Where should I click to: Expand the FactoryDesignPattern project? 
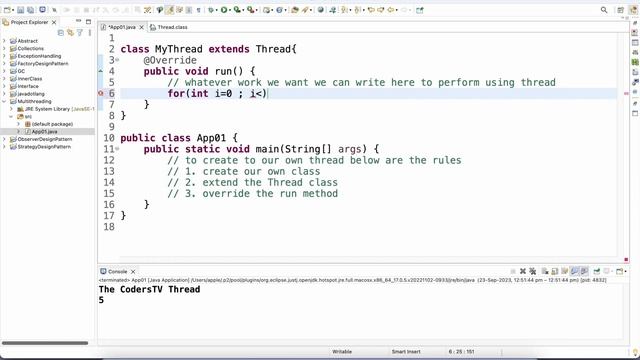(x=4, y=63)
